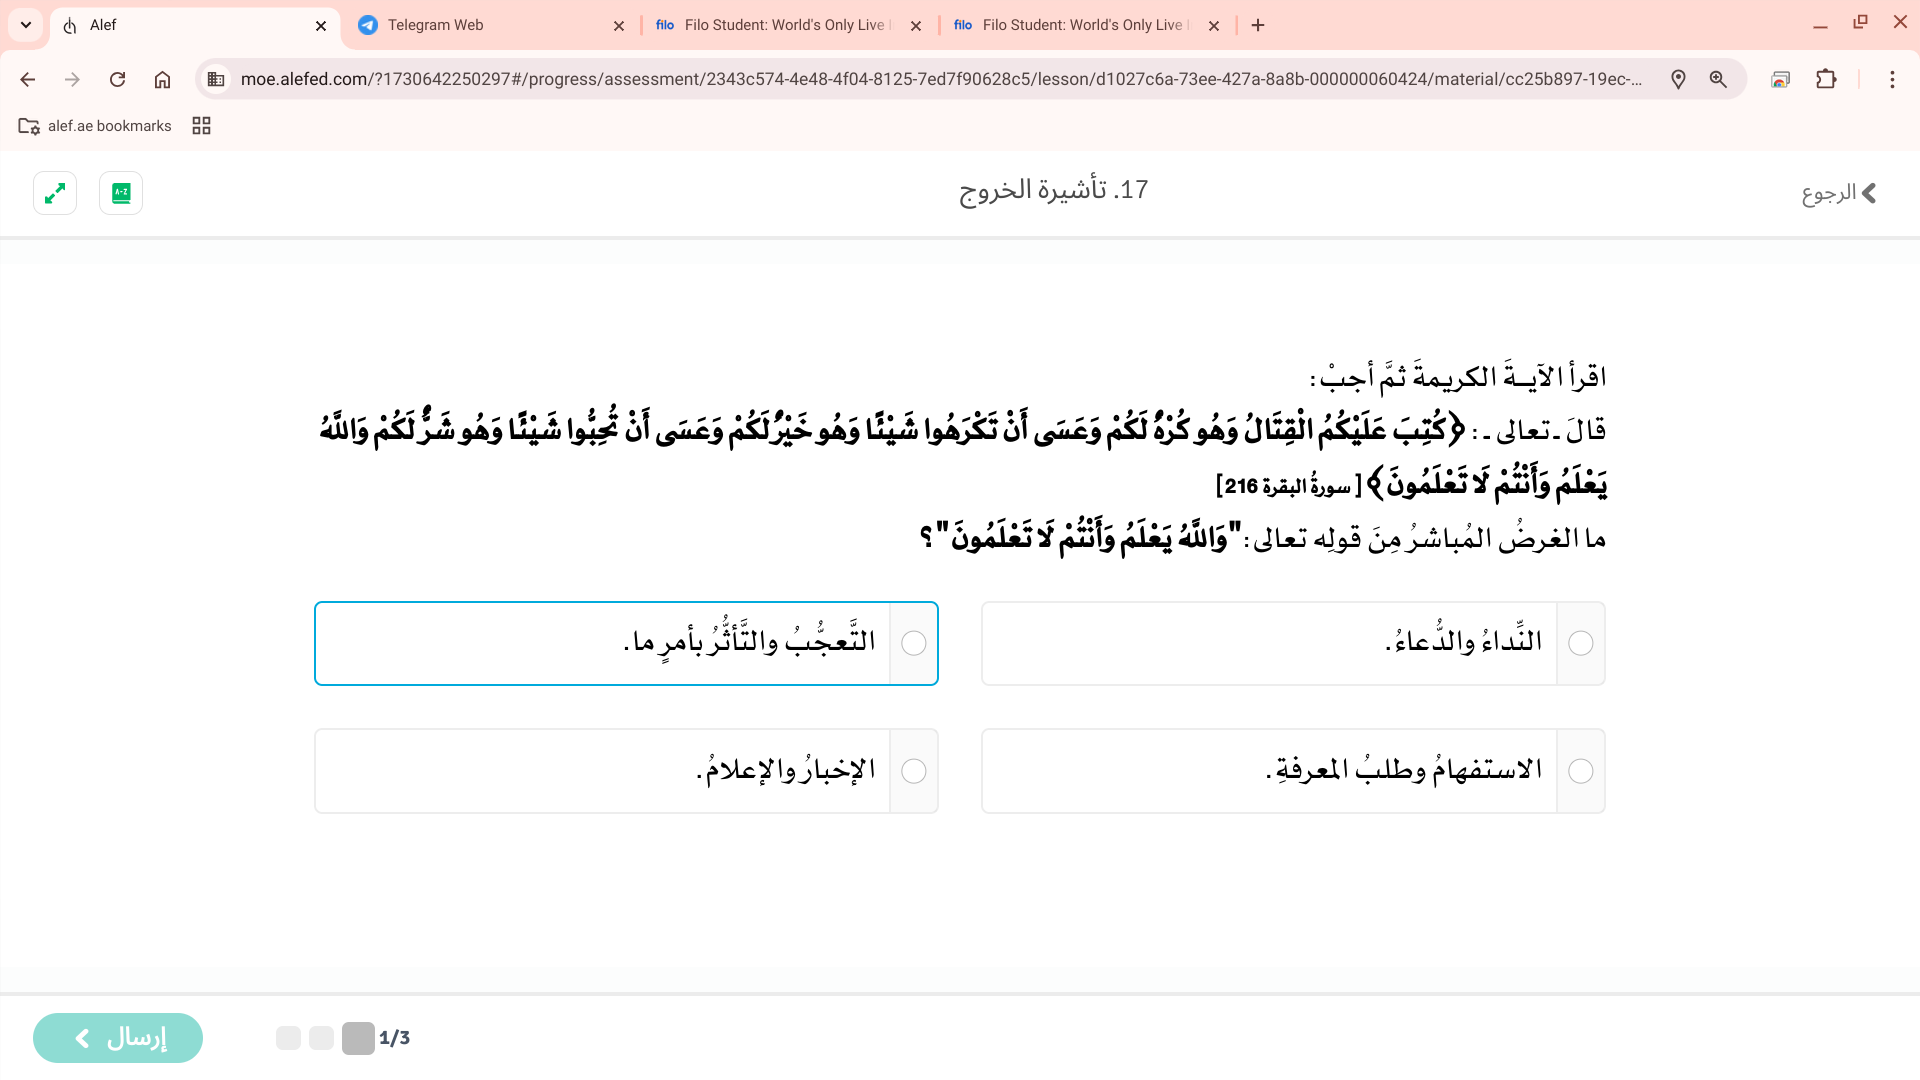Open the A-Z glossary book icon
Image resolution: width=1920 pixels, height=1080 pixels.
coord(121,193)
